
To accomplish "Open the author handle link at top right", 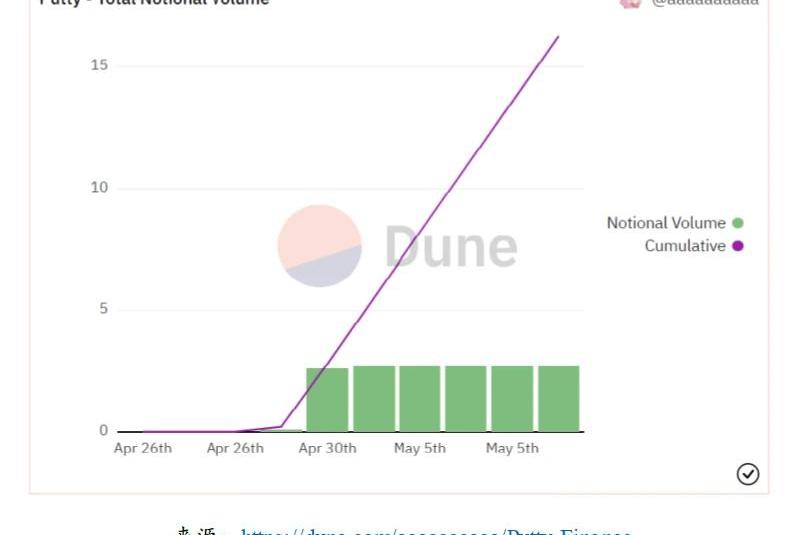I will click(x=705, y=3).
